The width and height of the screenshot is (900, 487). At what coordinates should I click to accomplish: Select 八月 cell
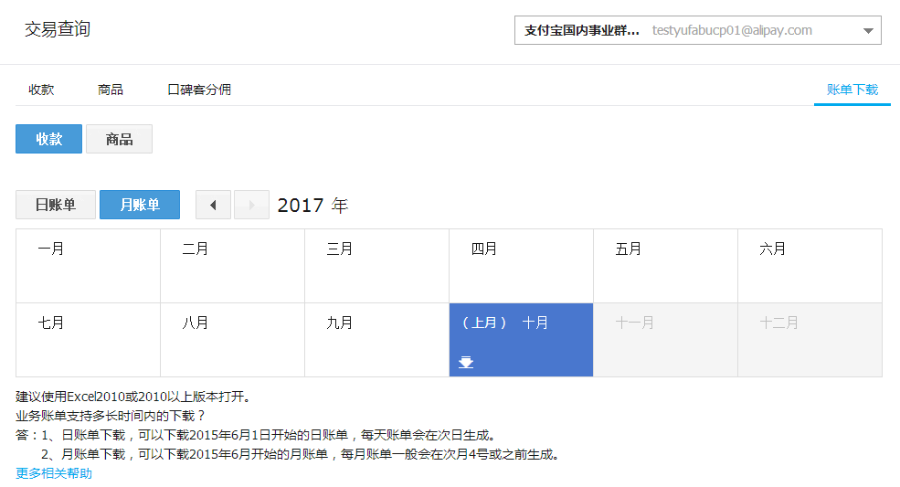click(x=232, y=340)
